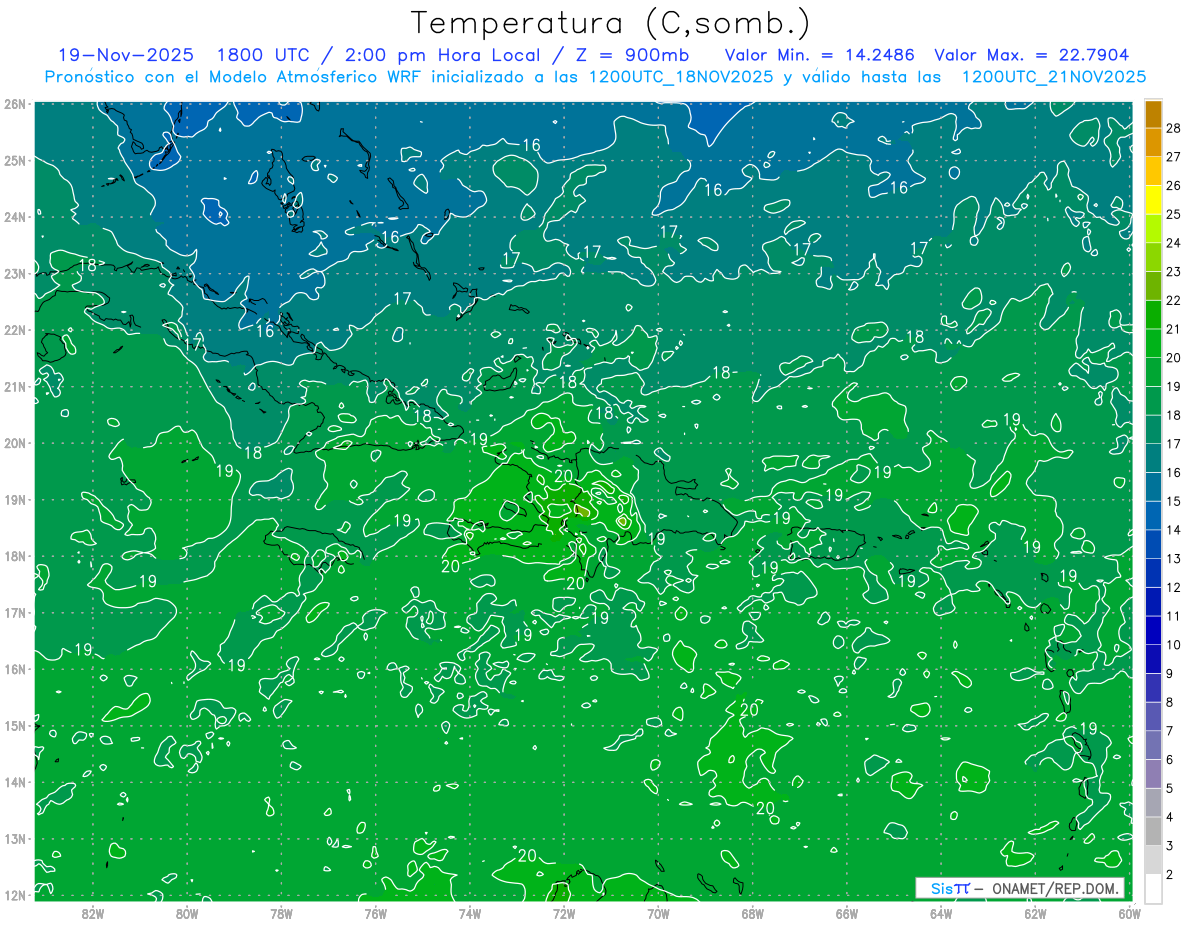The width and height of the screenshot is (1200, 927).
Task: Click the '72W' longitude axis label
Action: [563, 912]
